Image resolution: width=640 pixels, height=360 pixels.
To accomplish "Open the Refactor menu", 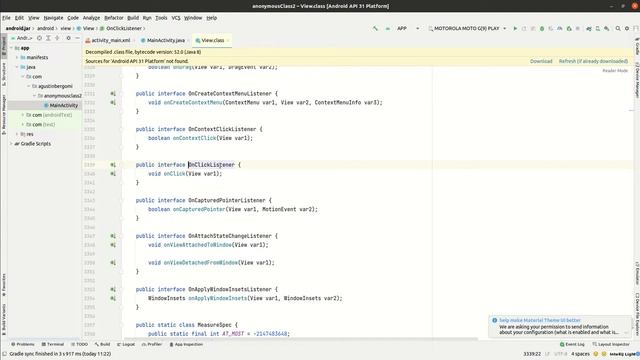I will coord(113,18).
